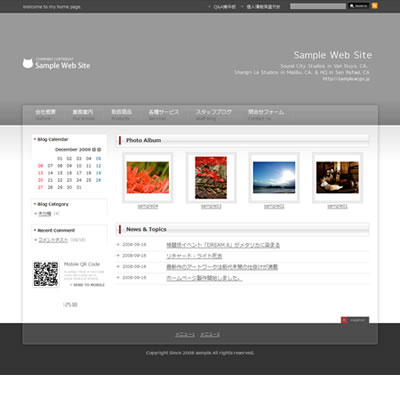Select December 17 in the calendar
The width and height of the screenshot is (400, 400).
point(79,173)
